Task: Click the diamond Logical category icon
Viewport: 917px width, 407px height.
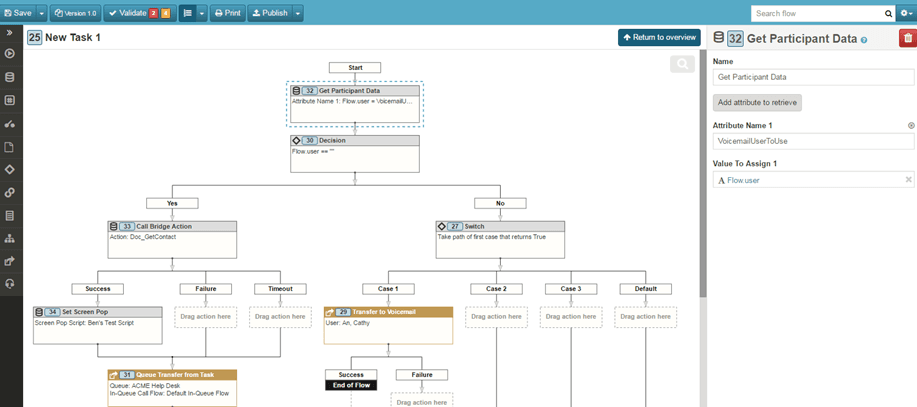Action: click(x=10, y=169)
